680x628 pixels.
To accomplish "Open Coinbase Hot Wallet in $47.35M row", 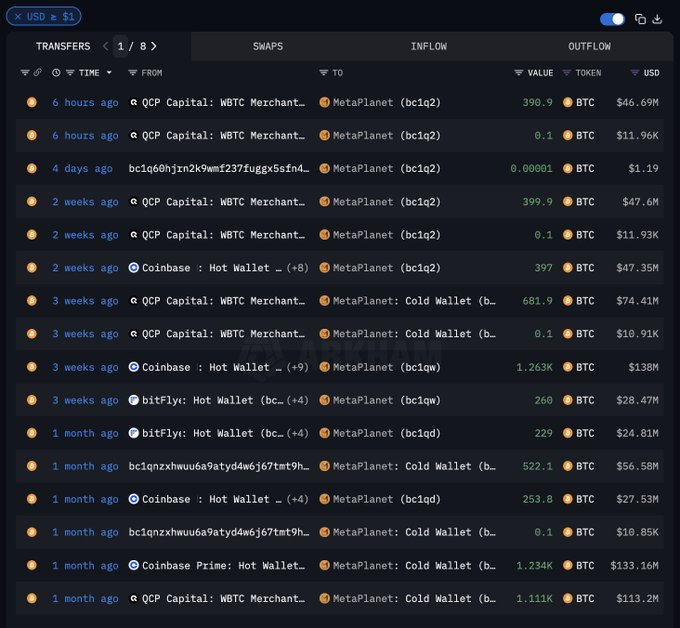I will click(212, 268).
